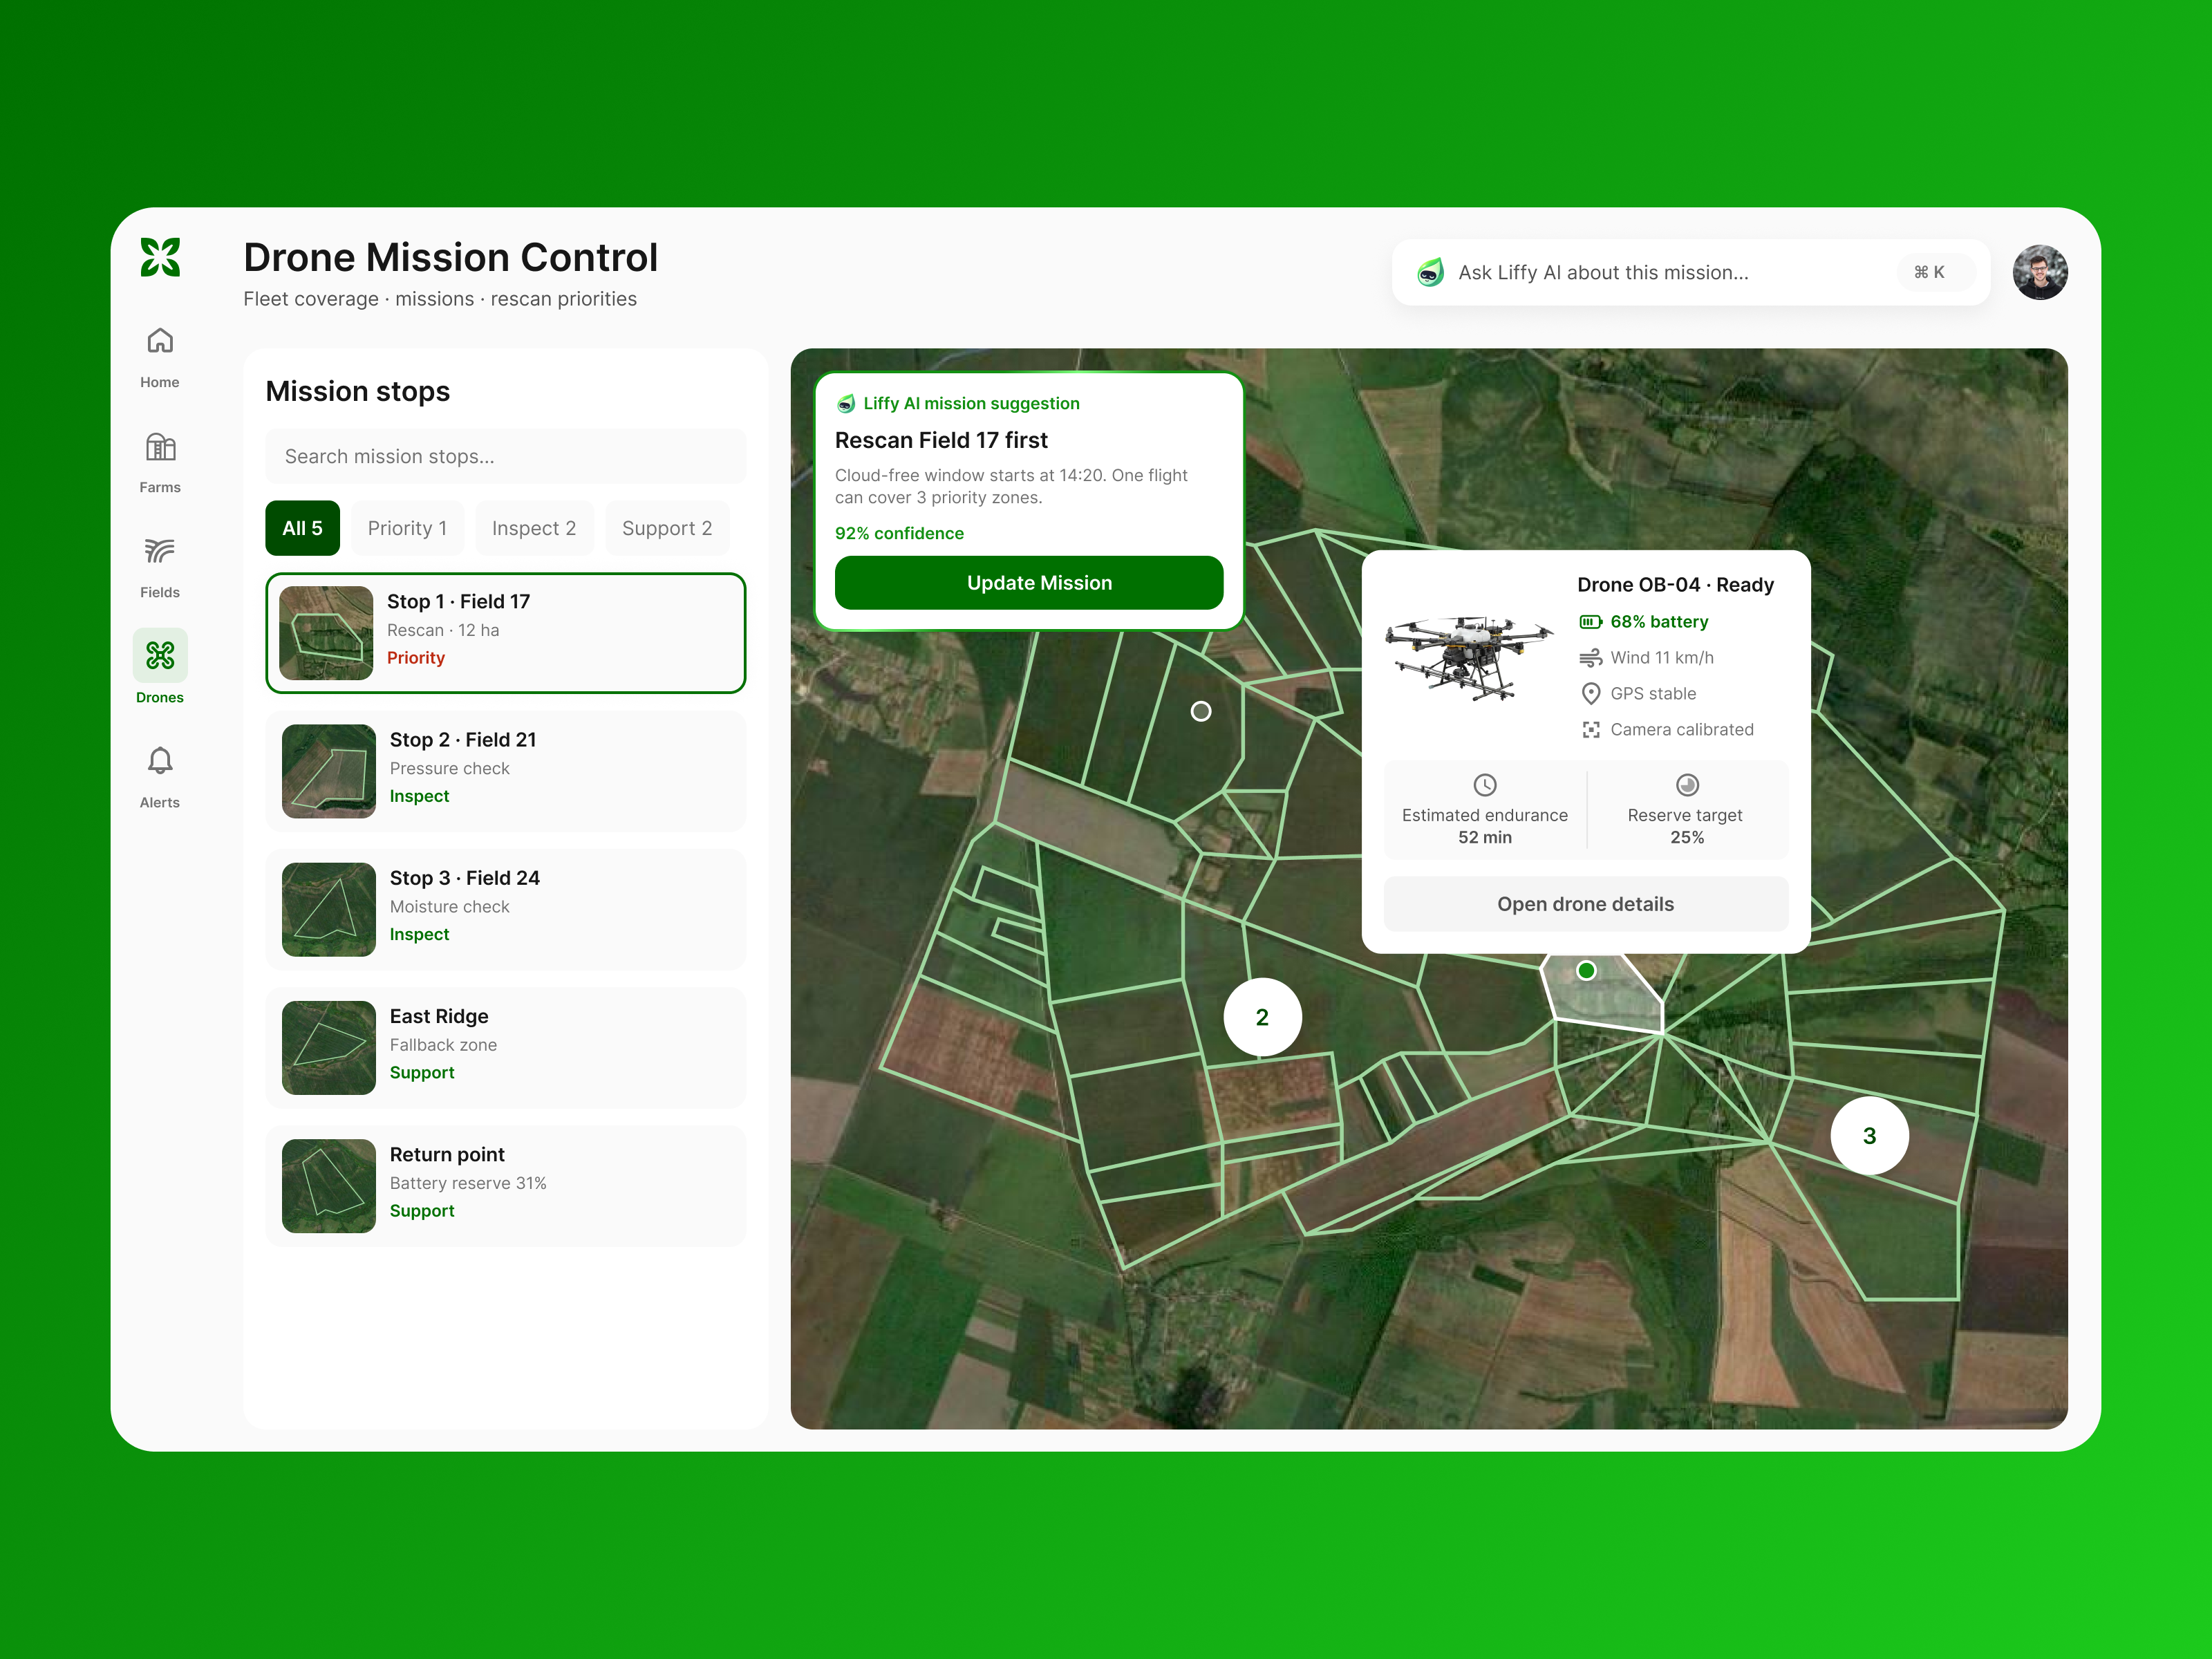
Task: Click map marker number 3
Action: pyautogui.click(x=1870, y=1136)
